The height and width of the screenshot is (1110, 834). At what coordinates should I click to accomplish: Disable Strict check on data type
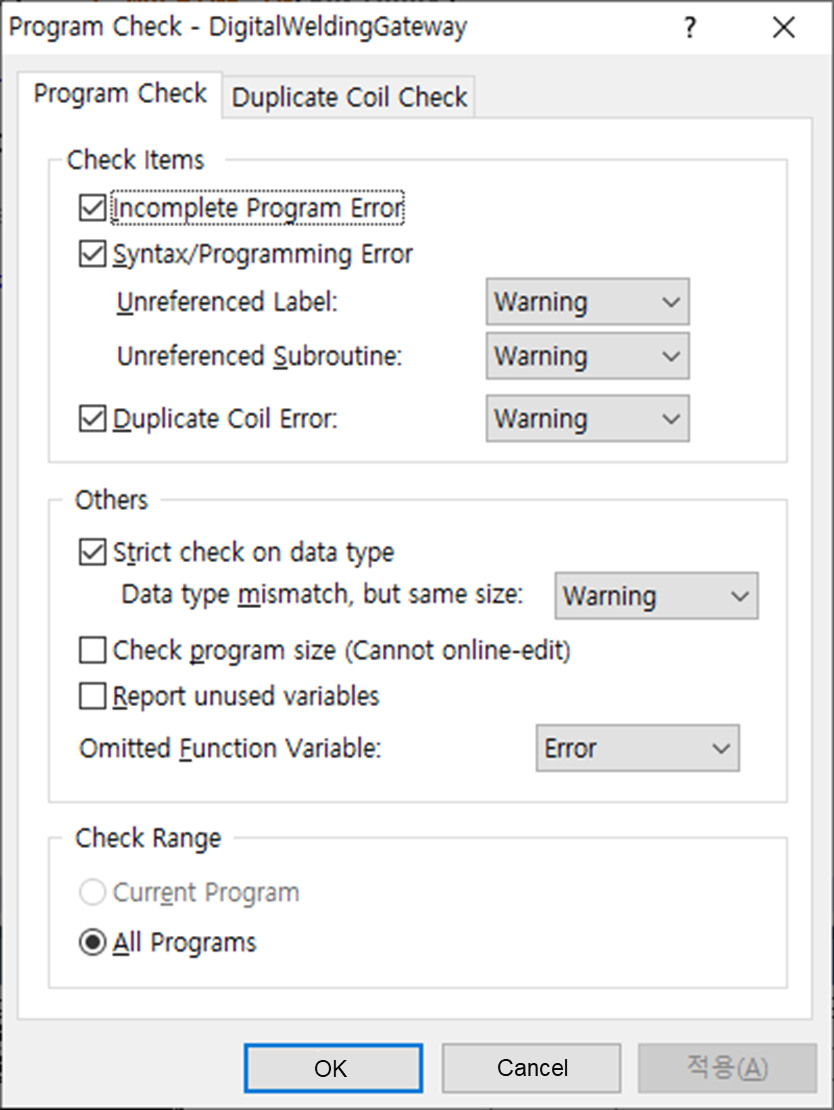93,552
